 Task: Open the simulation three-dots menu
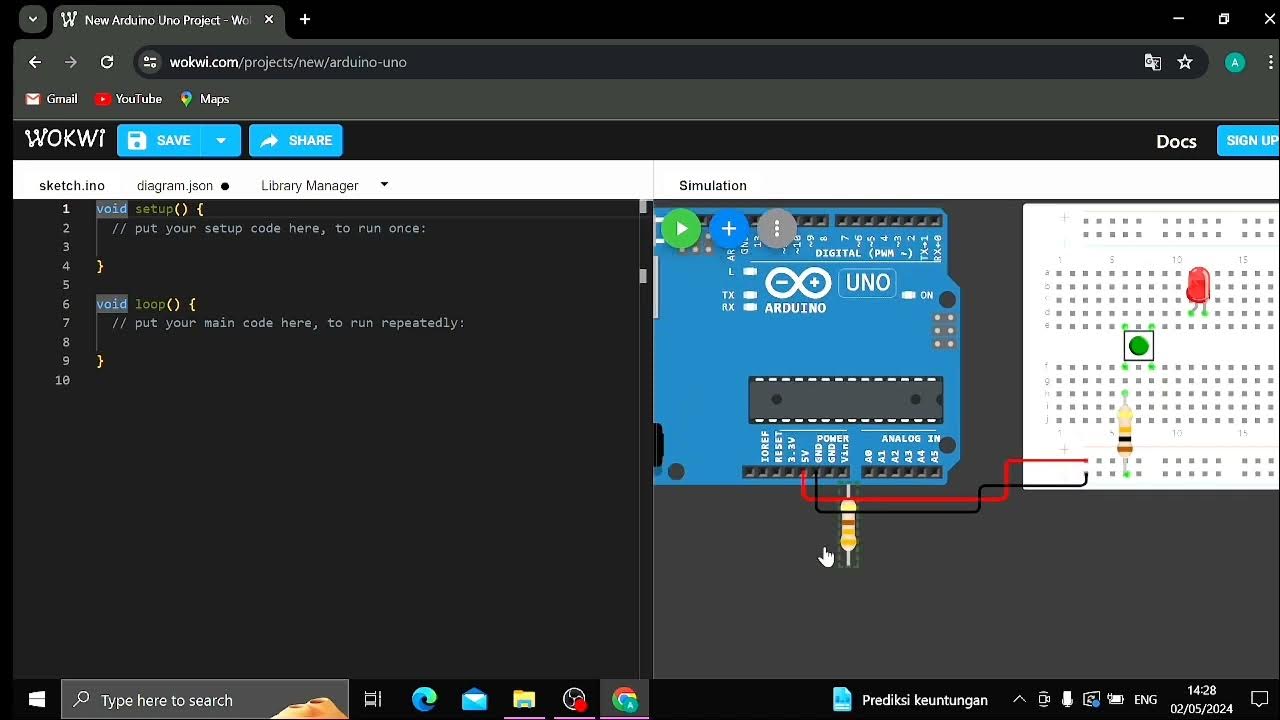click(x=777, y=229)
